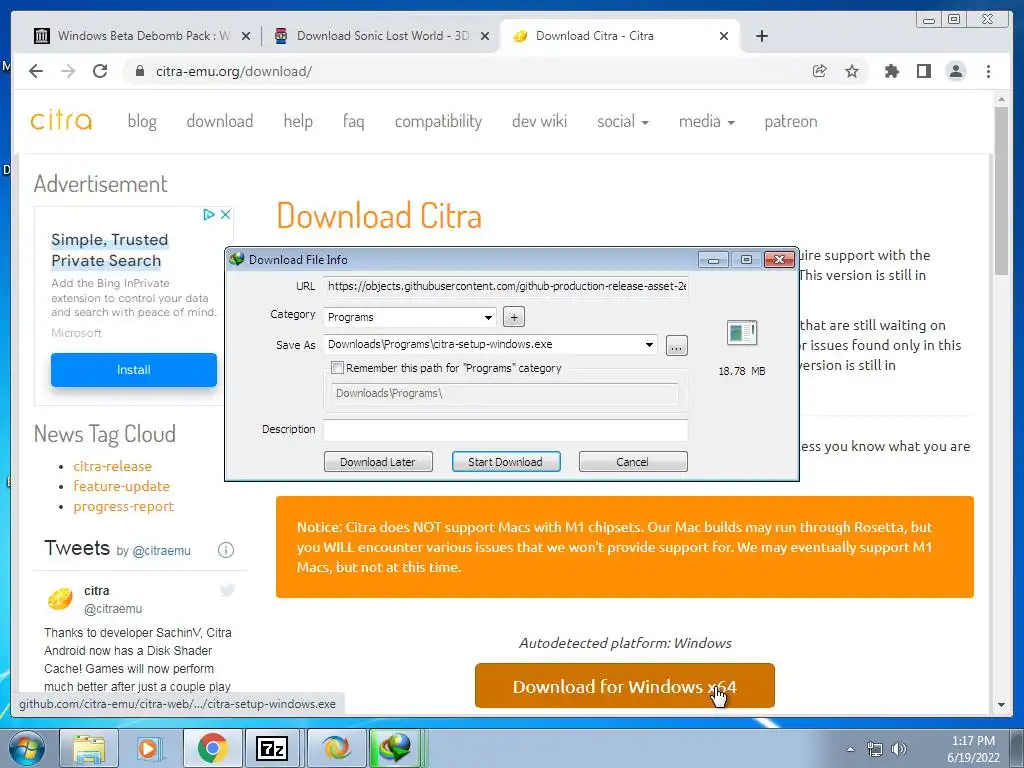Reload the Citra download page
This screenshot has height=768, width=1024.
[100, 71]
